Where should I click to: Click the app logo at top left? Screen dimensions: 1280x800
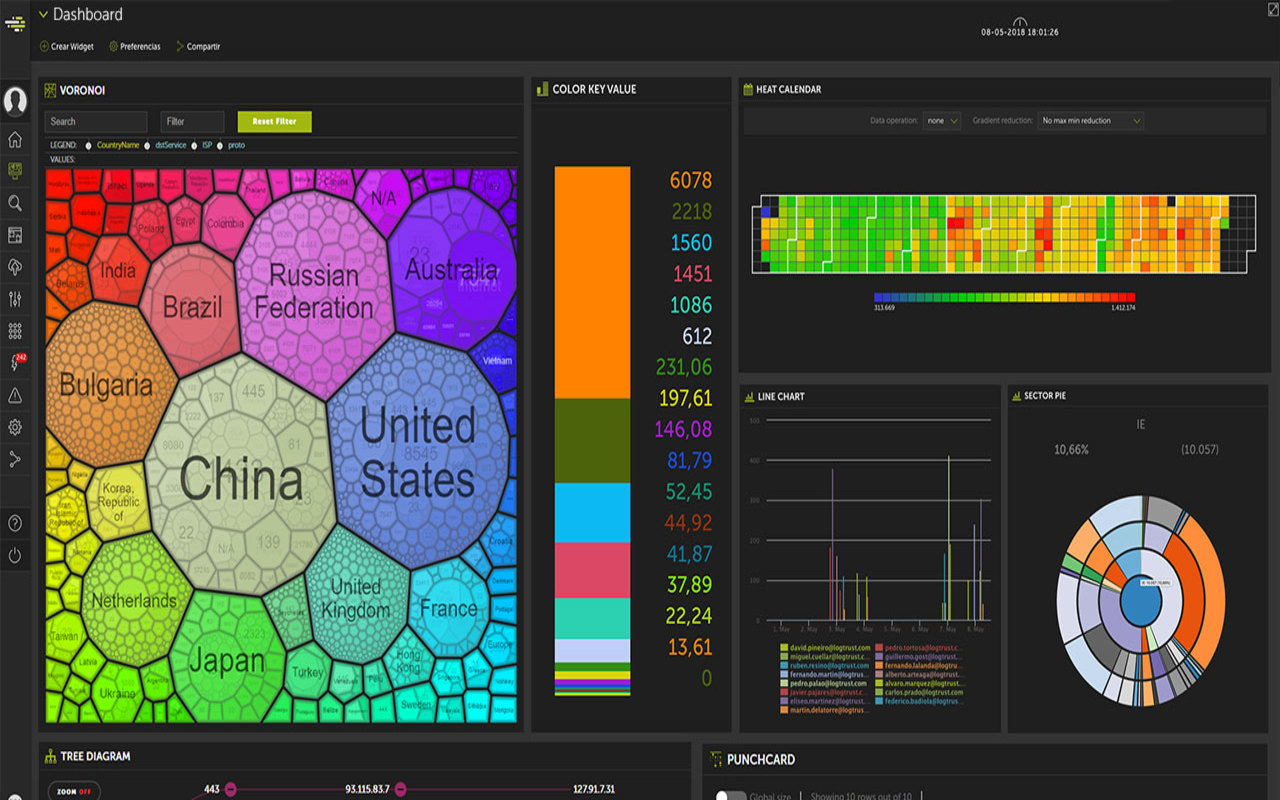click(15, 22)
